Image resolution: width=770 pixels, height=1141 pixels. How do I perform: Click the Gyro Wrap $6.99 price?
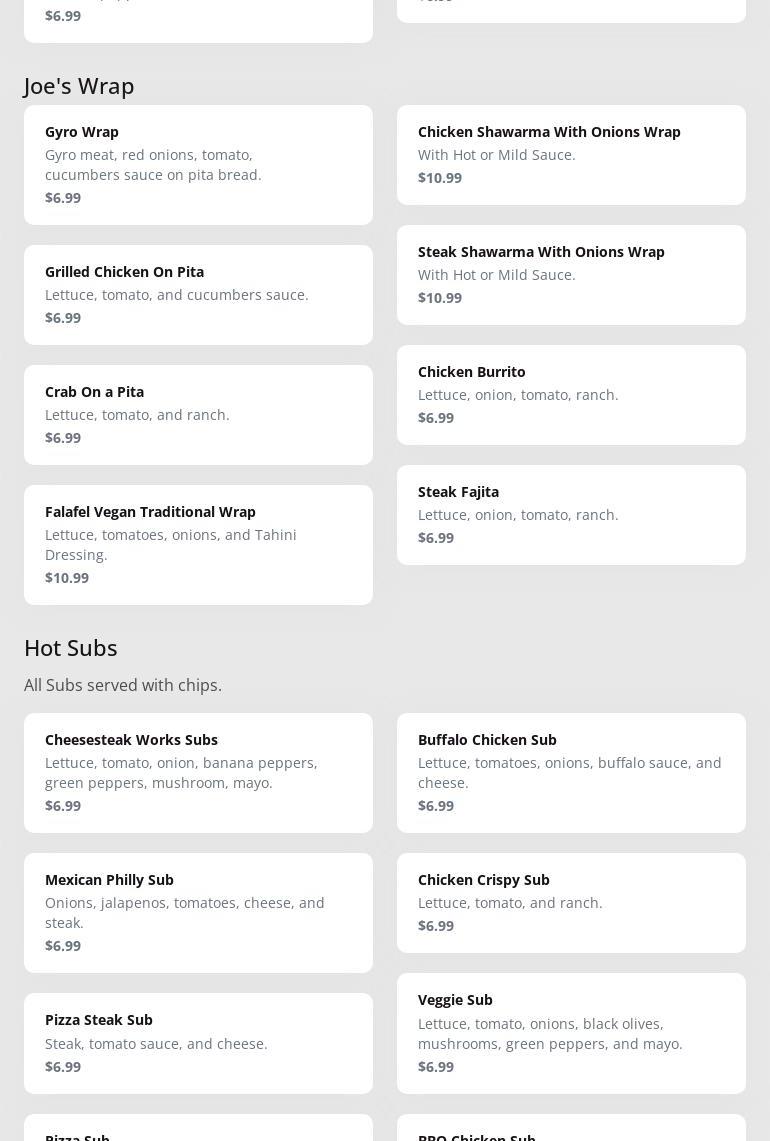pyautogui.click(x=63, y=198)
